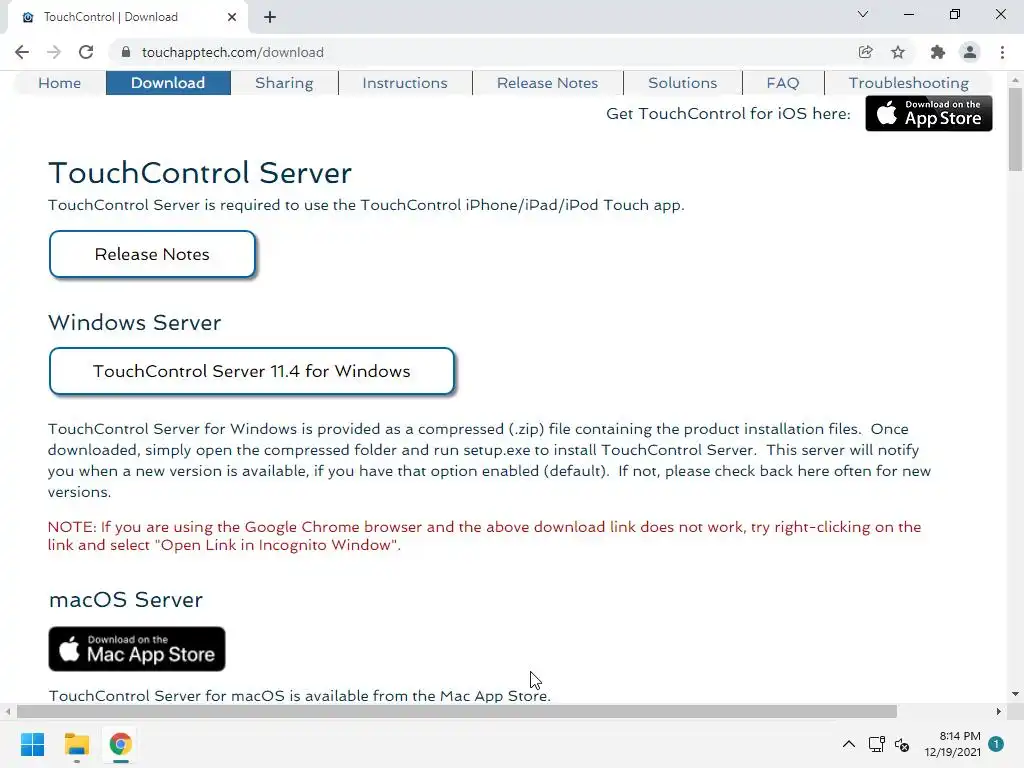This screenshot has width=1024, height=768.
Task: Open the Solutions menu item
Action: 682,83
